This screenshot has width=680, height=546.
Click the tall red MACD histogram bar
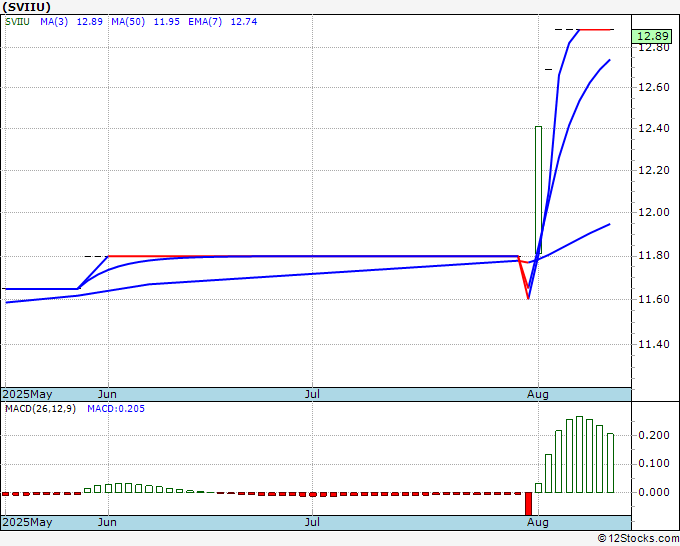pos(528,503)
